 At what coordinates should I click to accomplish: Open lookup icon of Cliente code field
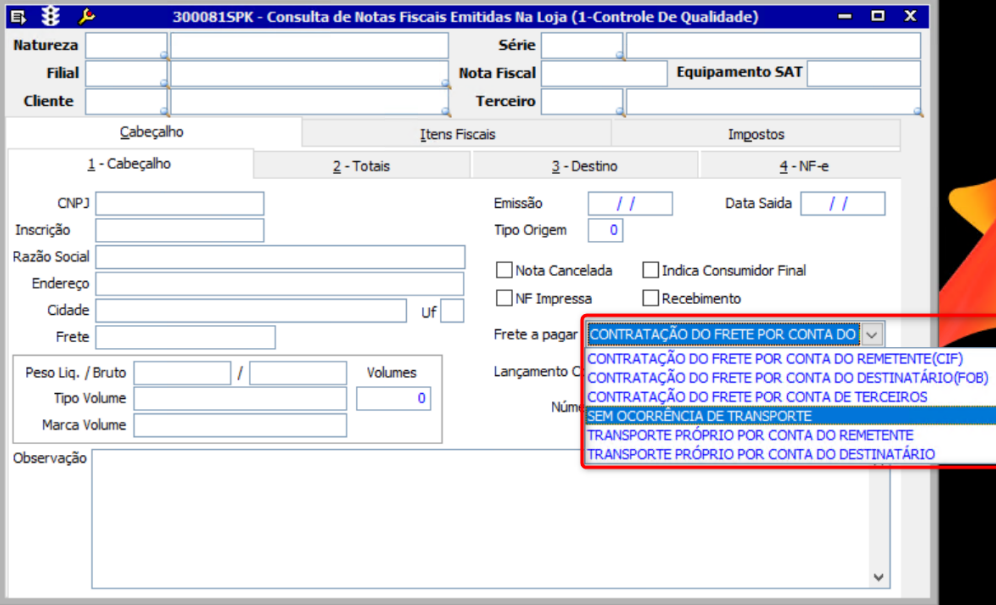coord(164,112)
